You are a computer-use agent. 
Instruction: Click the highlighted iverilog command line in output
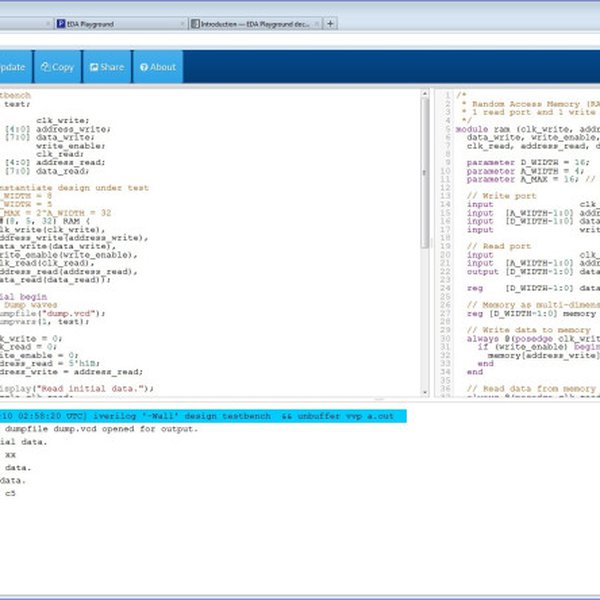pos(200,415)
